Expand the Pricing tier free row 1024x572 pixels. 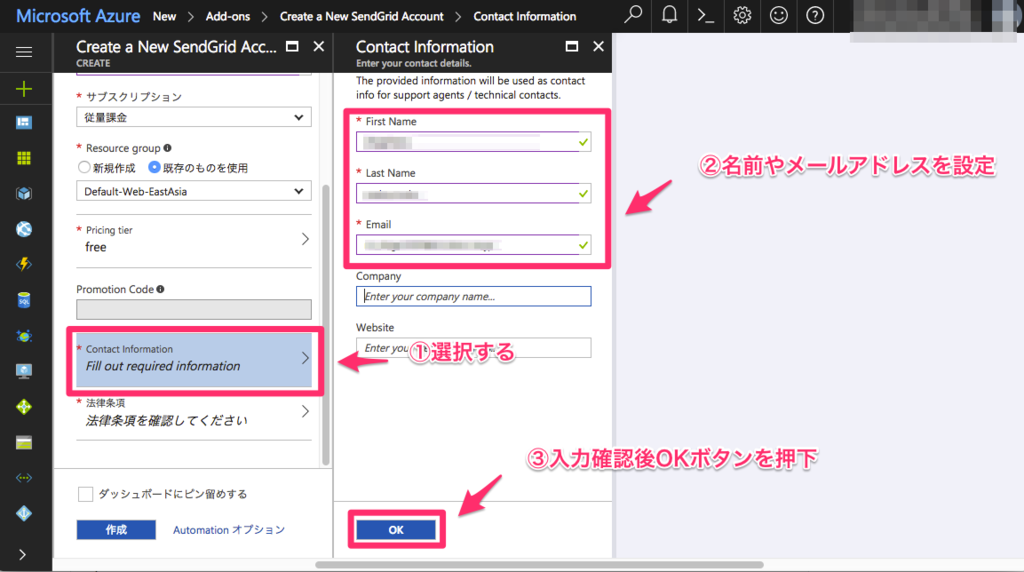click(x=194, y=239)
